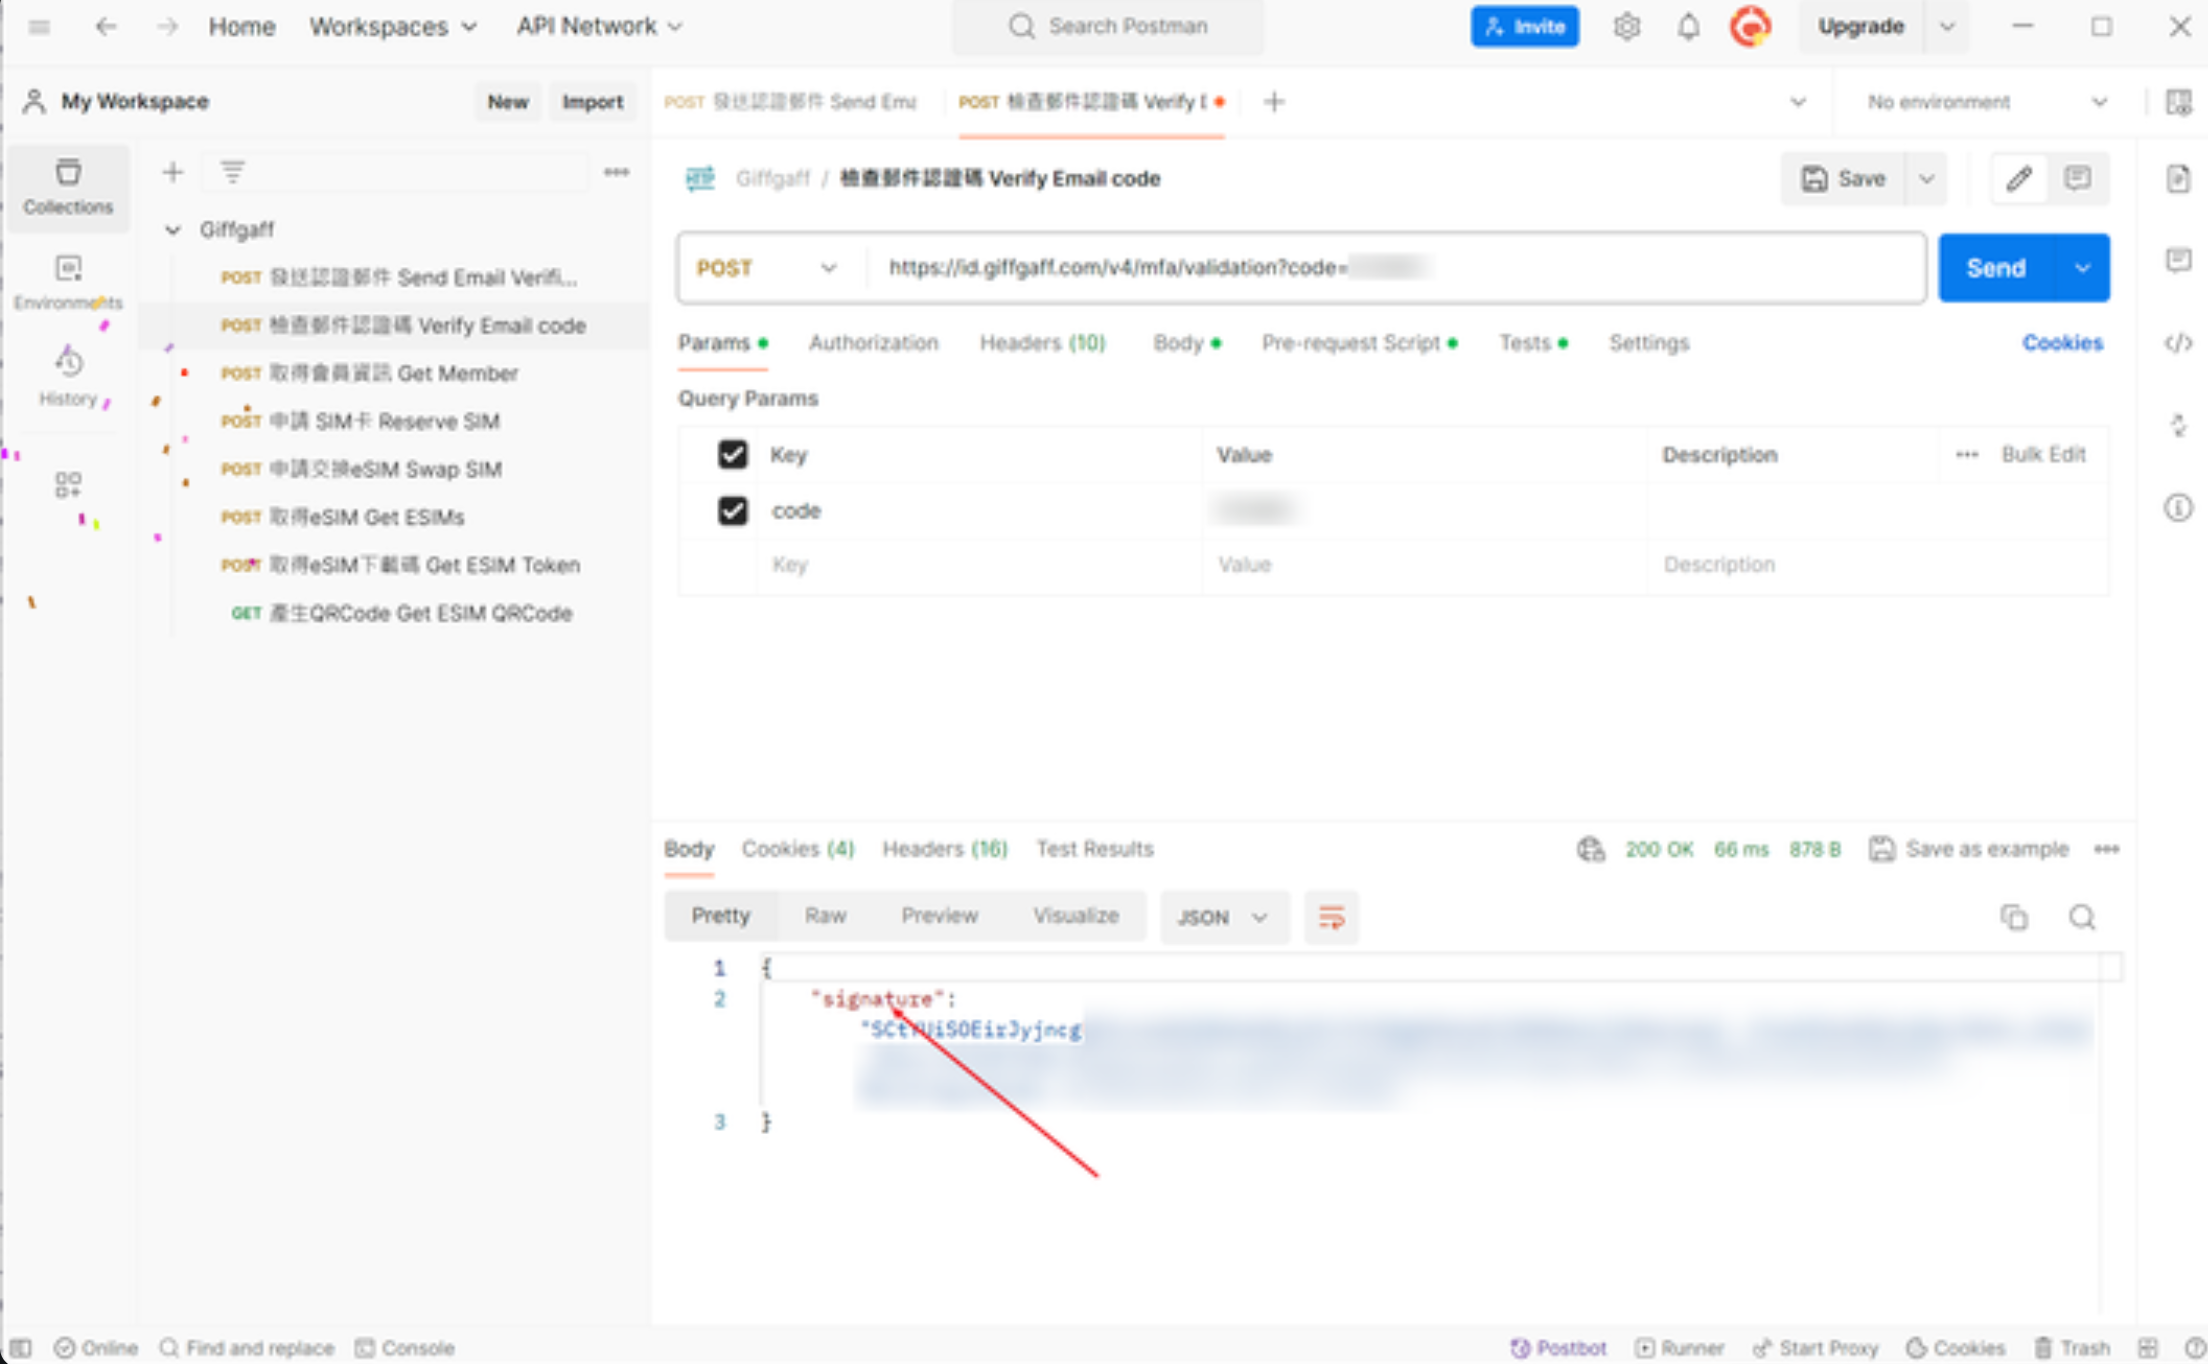Open the configure workspace sidebar icon
2208x1364 pixels.
point(68,485)
